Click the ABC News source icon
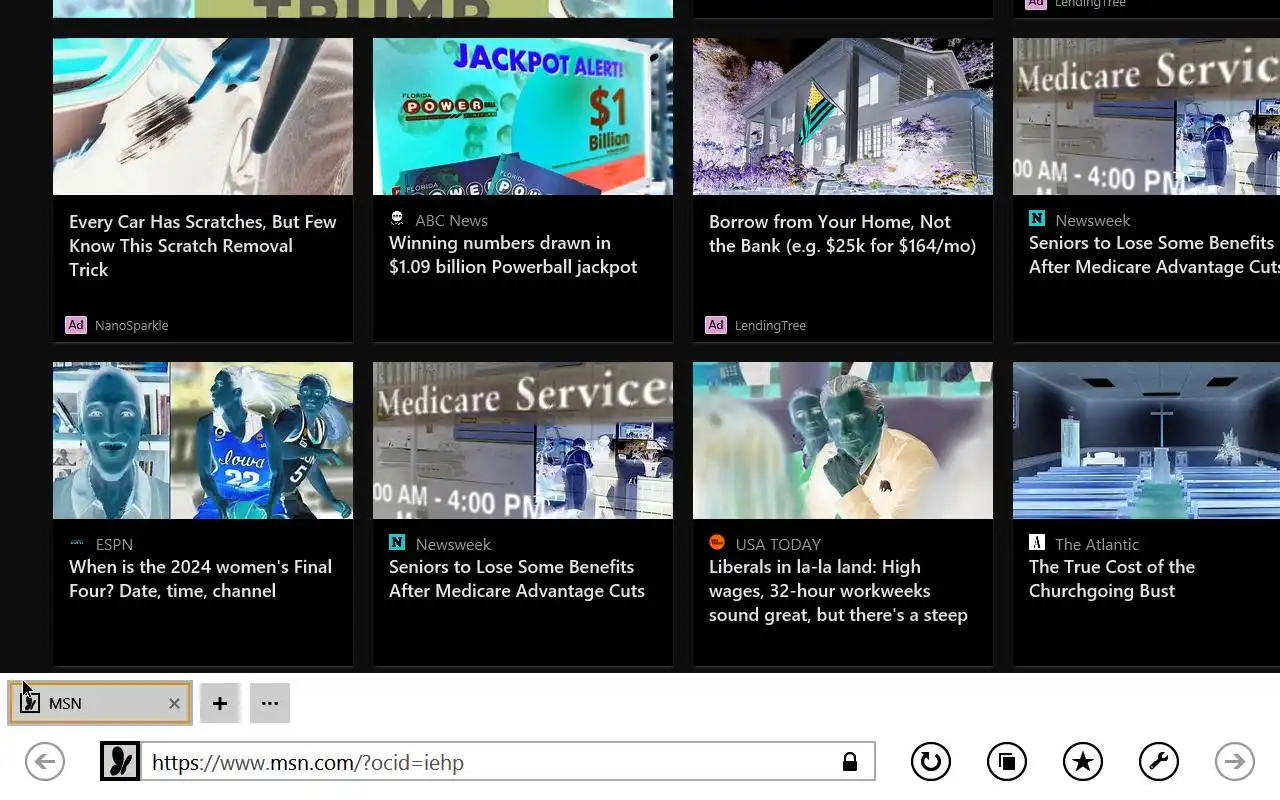The image size is (1280, 800). pos(397,219)
